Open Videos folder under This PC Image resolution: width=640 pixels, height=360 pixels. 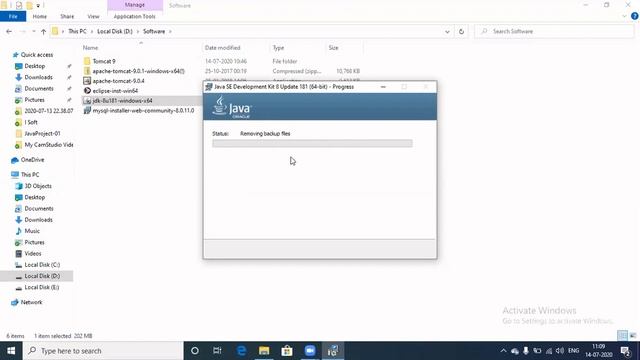[33, 253]
